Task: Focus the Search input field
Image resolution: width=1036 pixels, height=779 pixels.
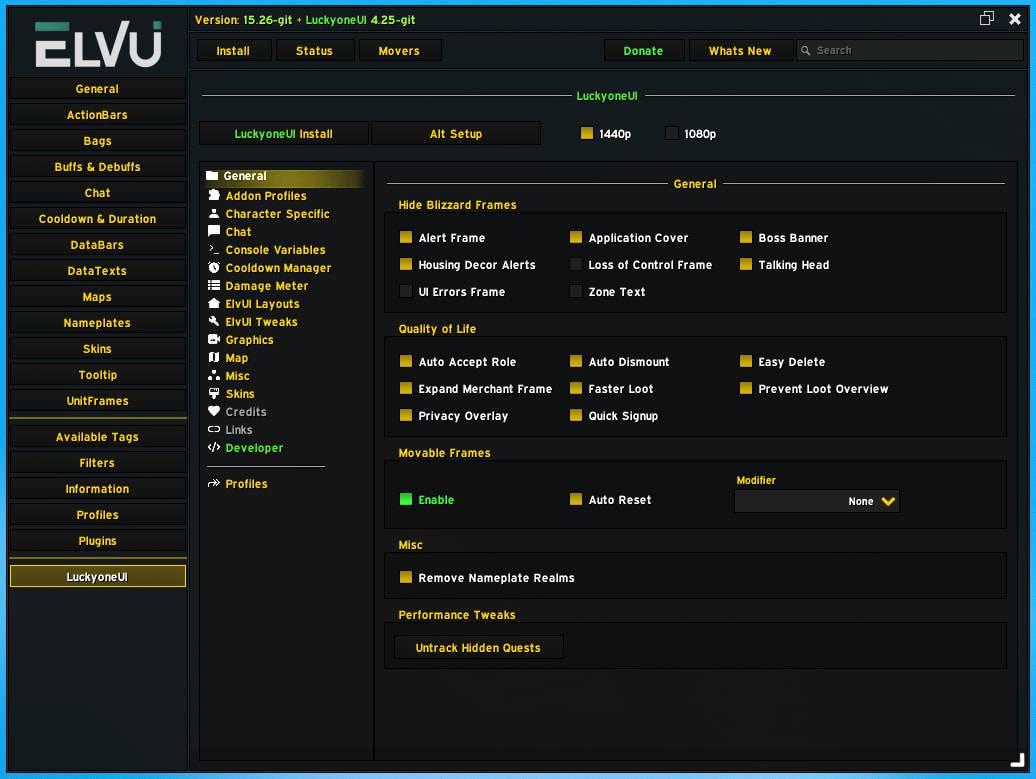Action: (910, 50)
